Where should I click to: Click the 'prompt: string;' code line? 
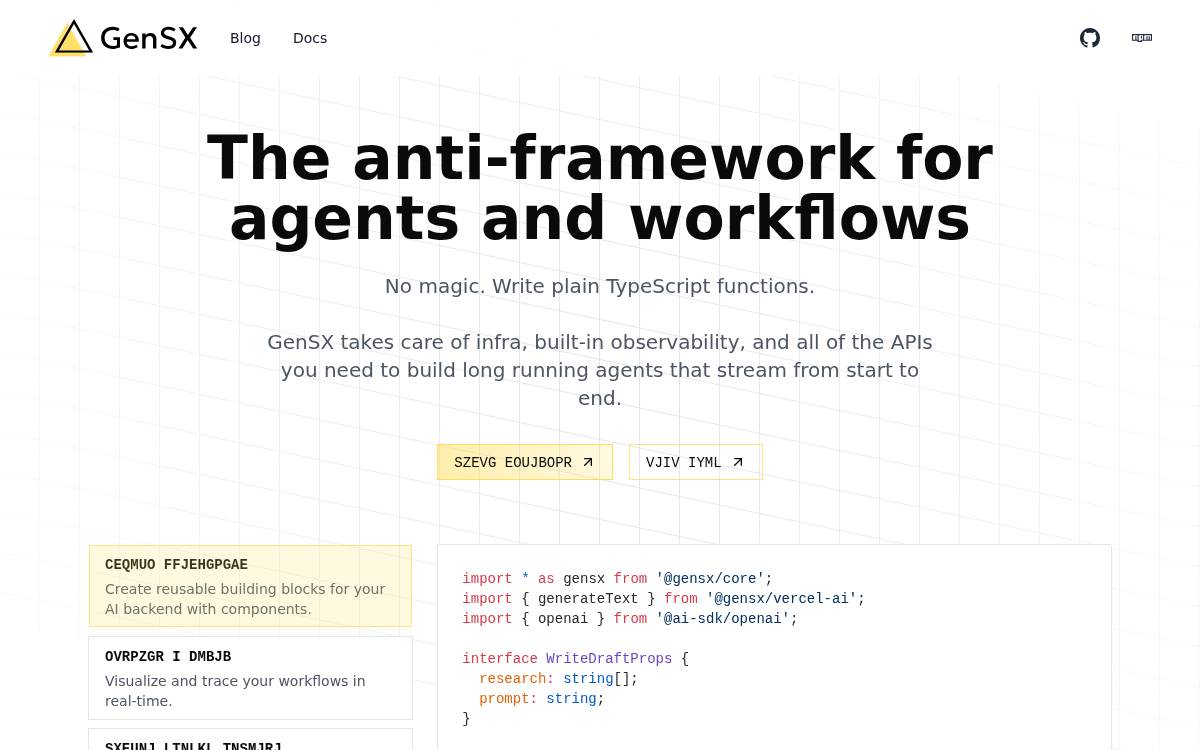click(x=542, y=699)
